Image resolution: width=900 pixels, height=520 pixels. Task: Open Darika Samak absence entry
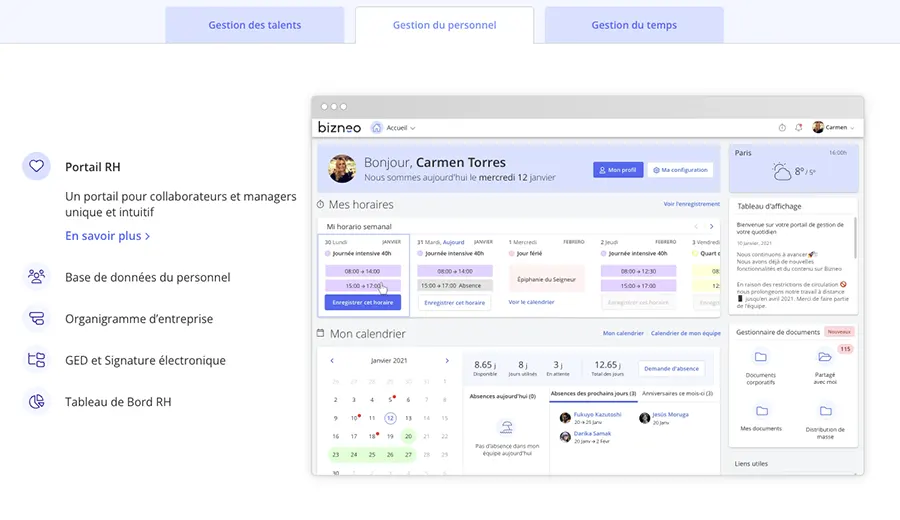click(586, 437)
